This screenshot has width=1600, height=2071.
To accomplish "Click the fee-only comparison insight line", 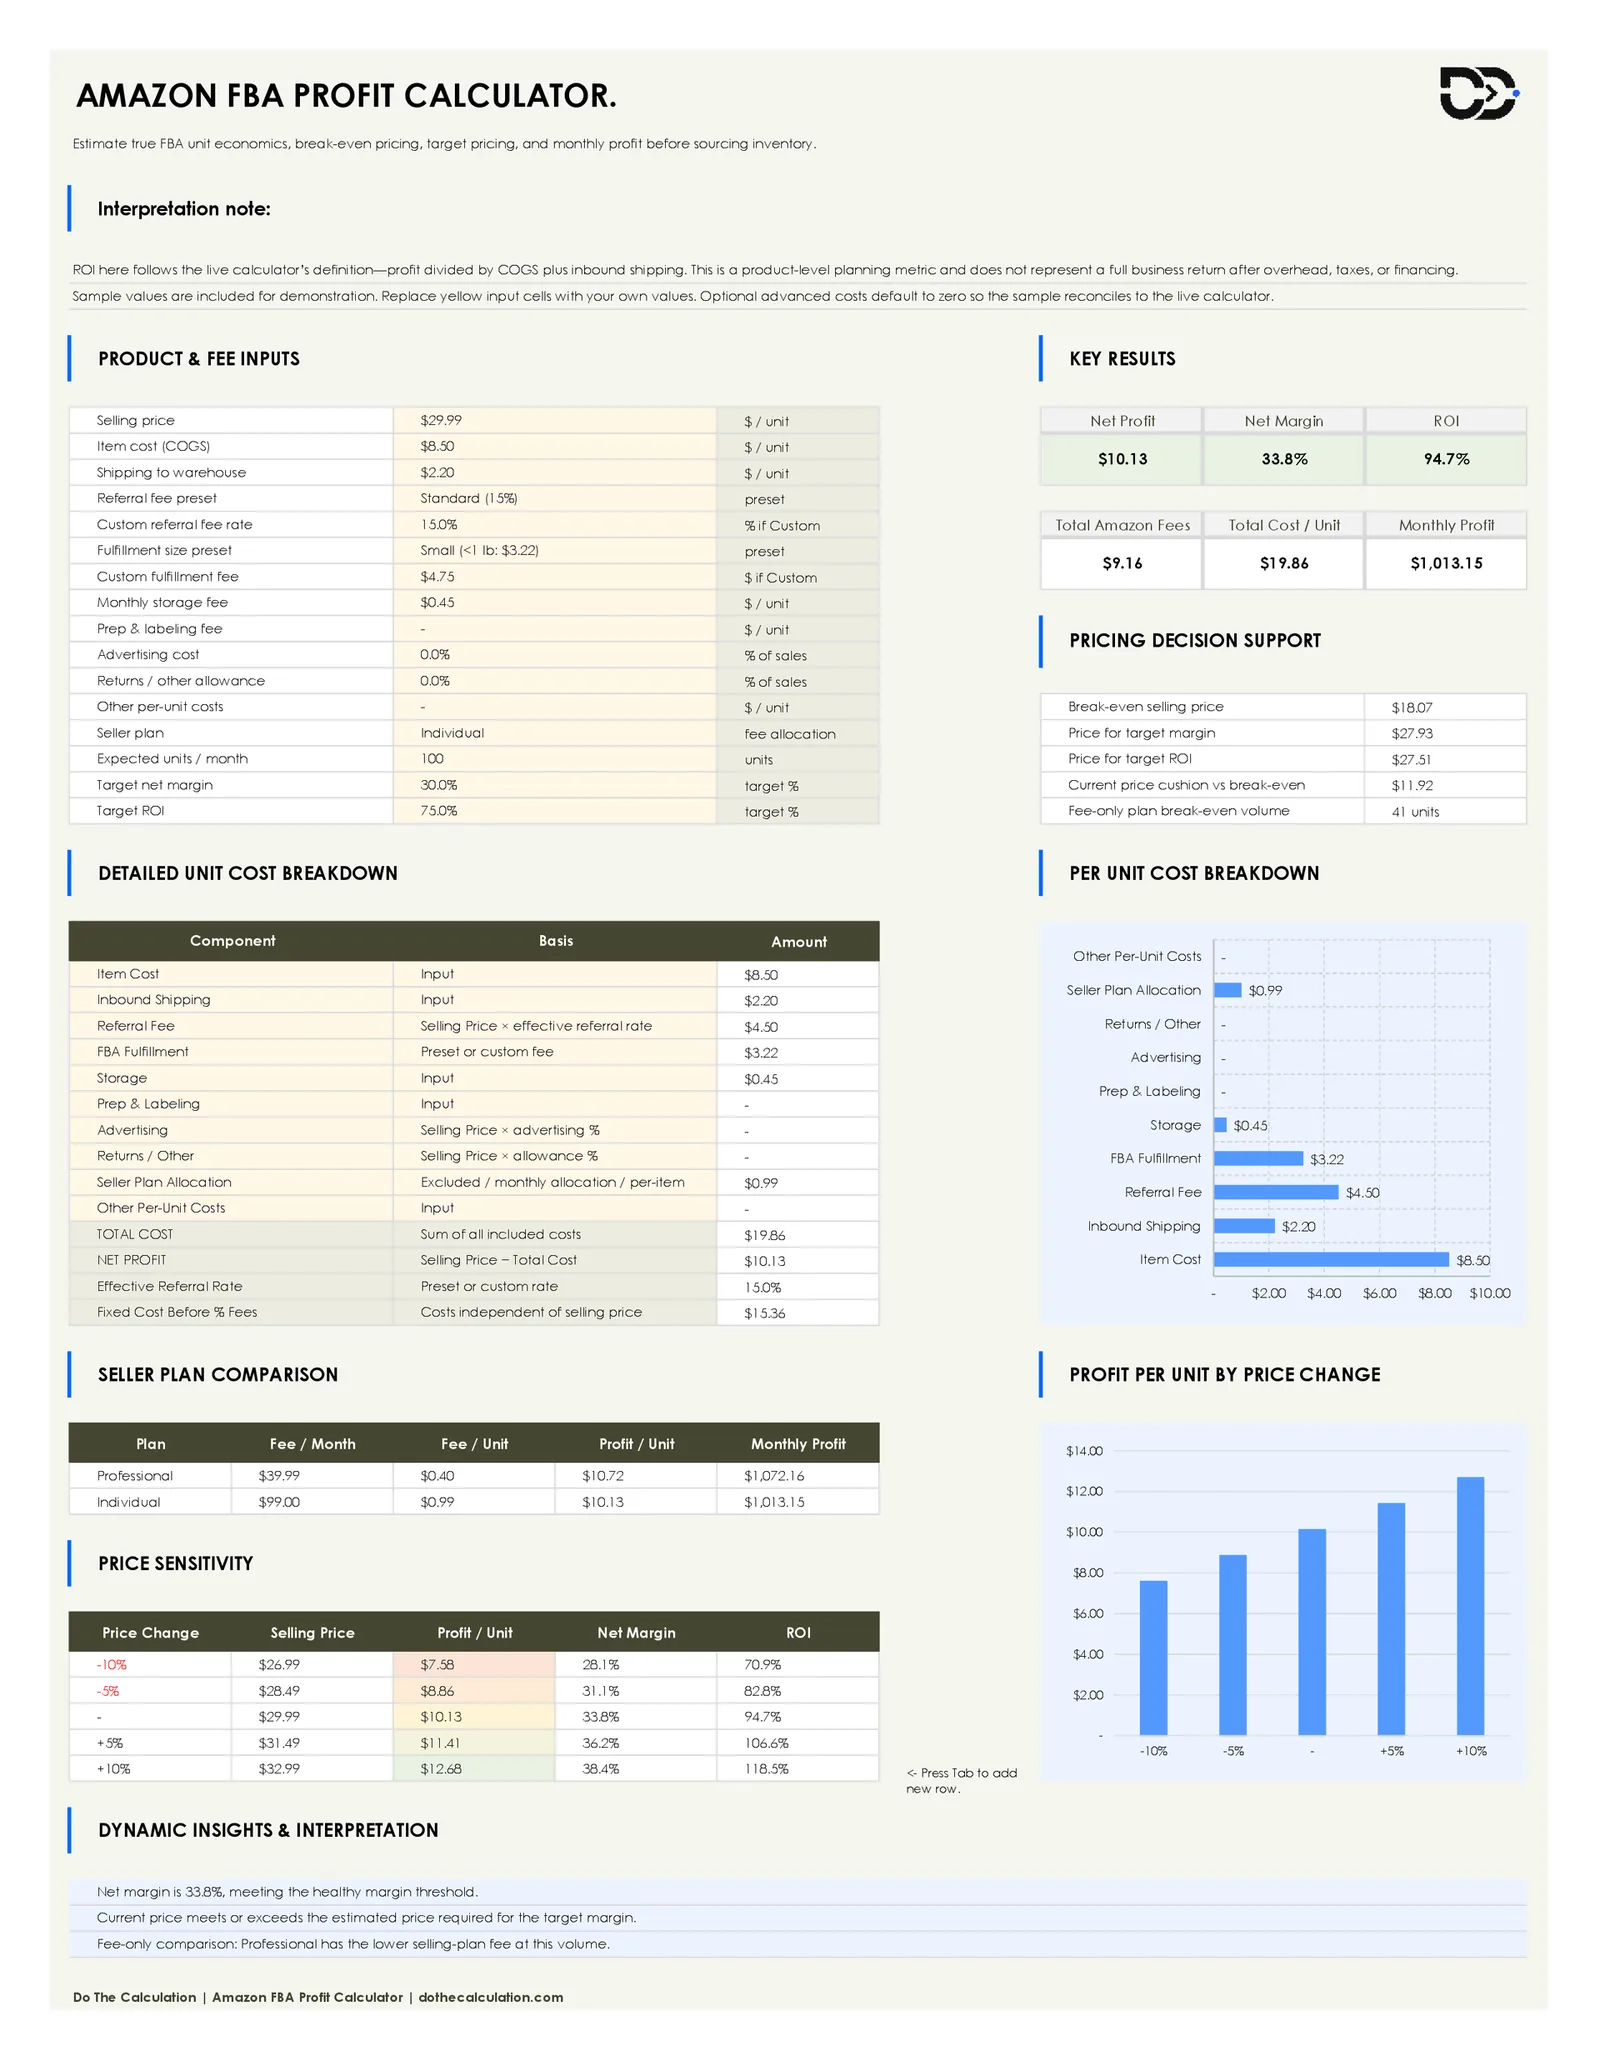I will pos(797,1944).
